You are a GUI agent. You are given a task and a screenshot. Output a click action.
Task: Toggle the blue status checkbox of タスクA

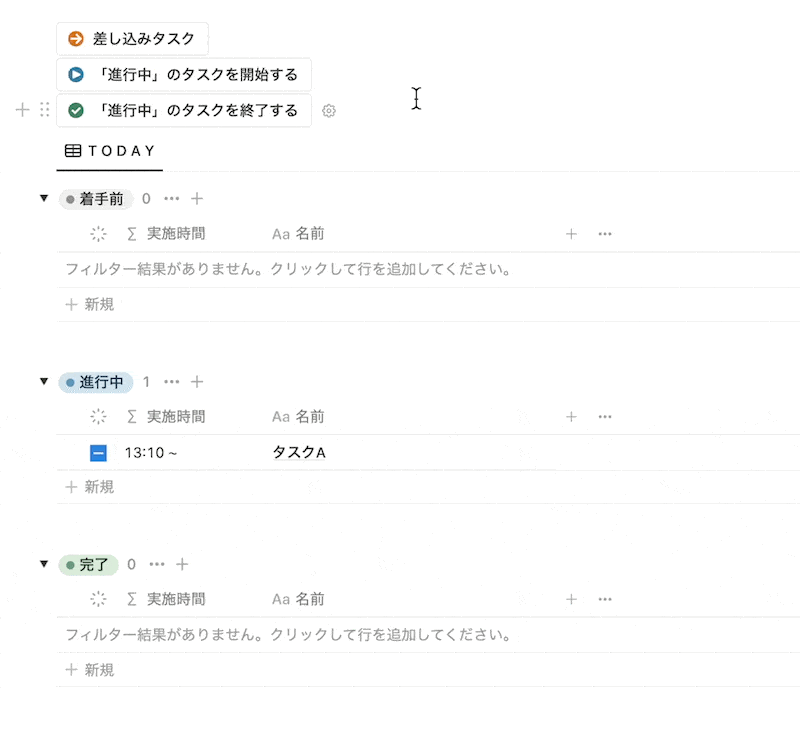click(98, 453)
